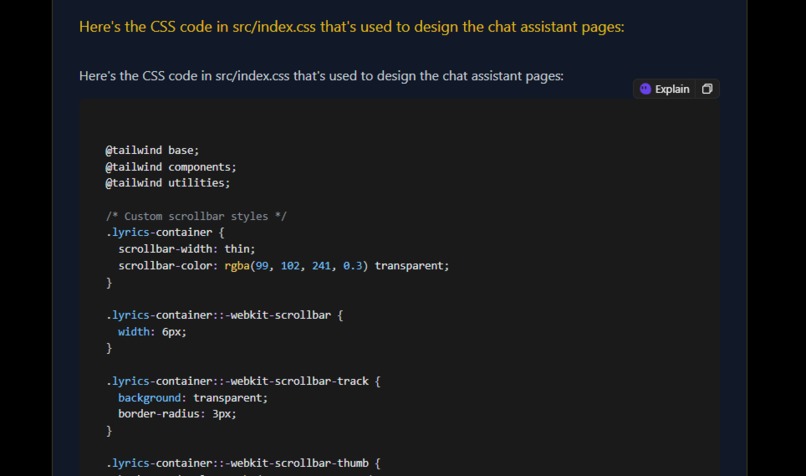Click the 'scrollbar-width: thin;' line
The image size is (806, 476).
click(x=187, y=249)
